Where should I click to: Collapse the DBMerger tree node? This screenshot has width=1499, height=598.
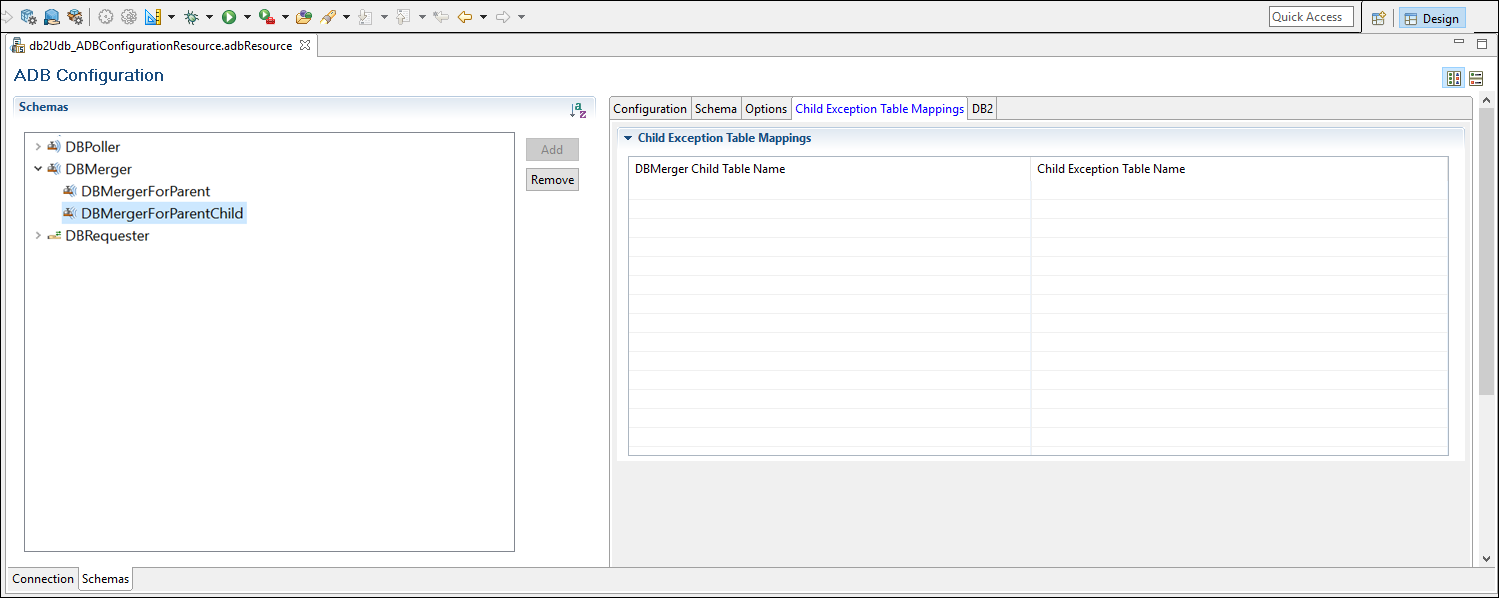[x=38, y=169]
